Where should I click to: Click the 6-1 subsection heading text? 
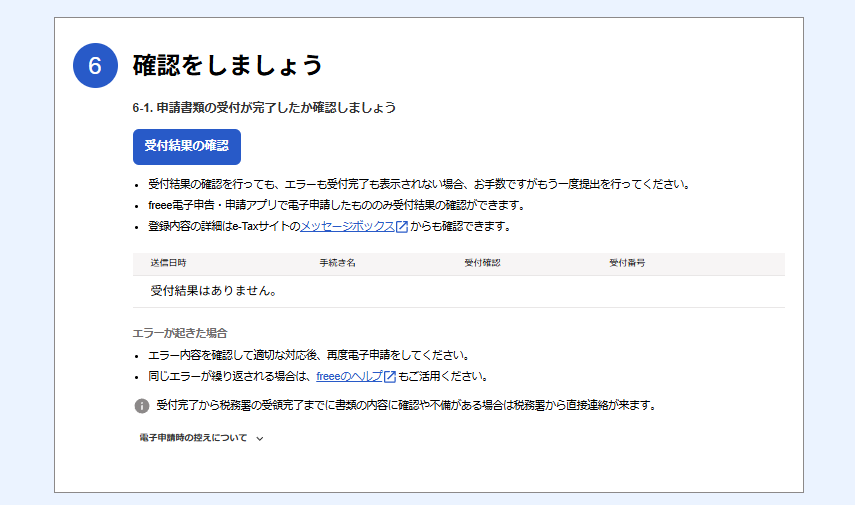click(x=264, y=107)
